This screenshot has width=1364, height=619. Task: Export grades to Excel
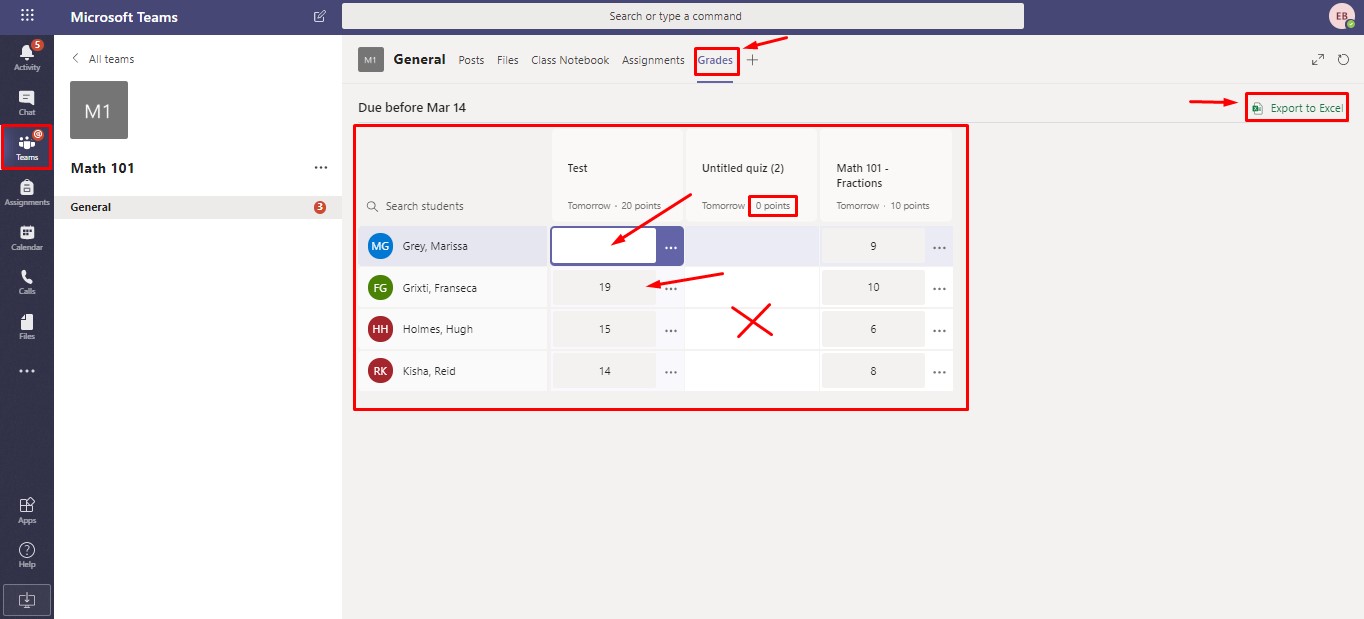[1297, 108]
